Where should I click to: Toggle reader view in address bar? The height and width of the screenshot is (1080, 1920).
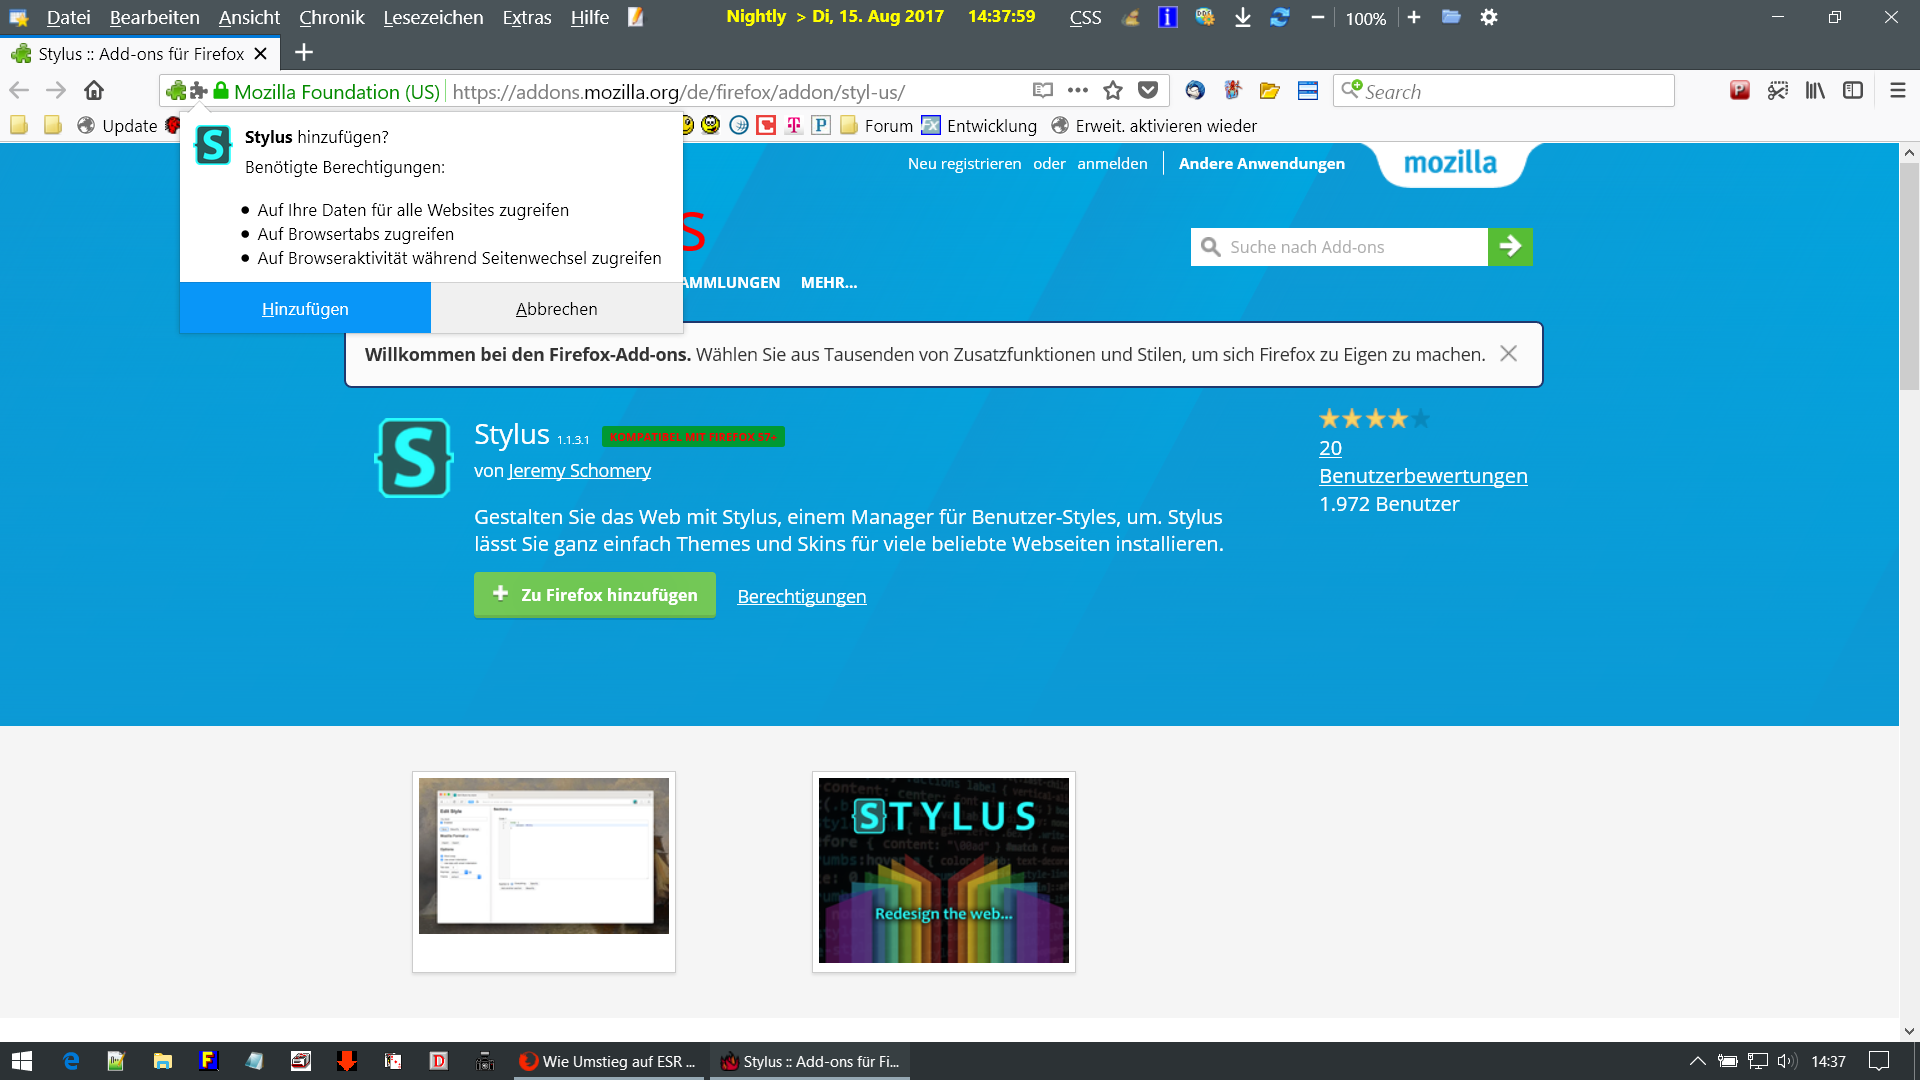click(1043, 91)
